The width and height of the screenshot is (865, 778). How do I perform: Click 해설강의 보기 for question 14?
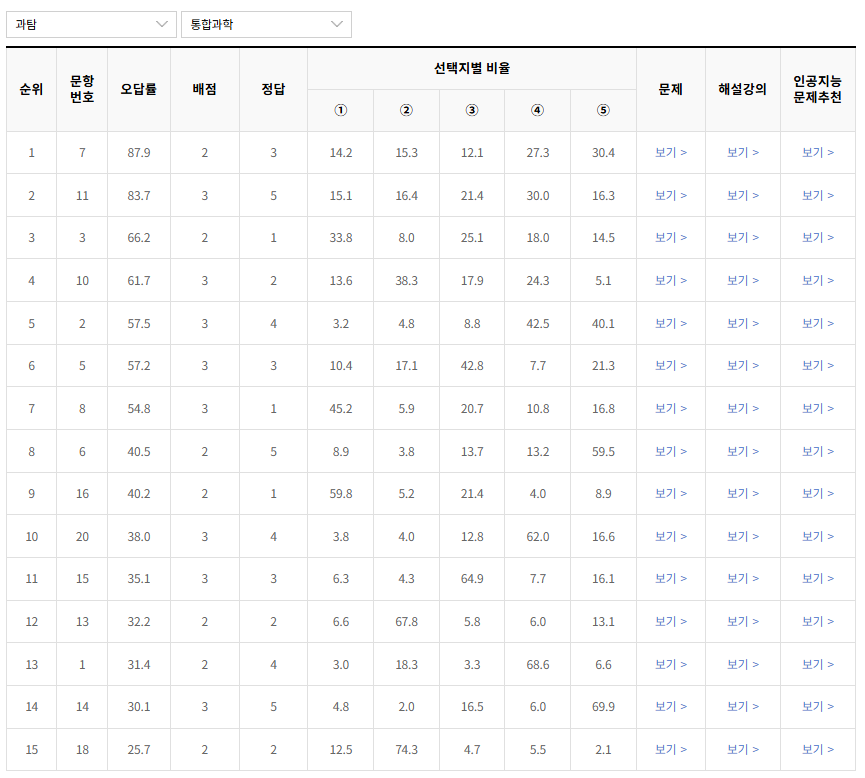[742, 707]
